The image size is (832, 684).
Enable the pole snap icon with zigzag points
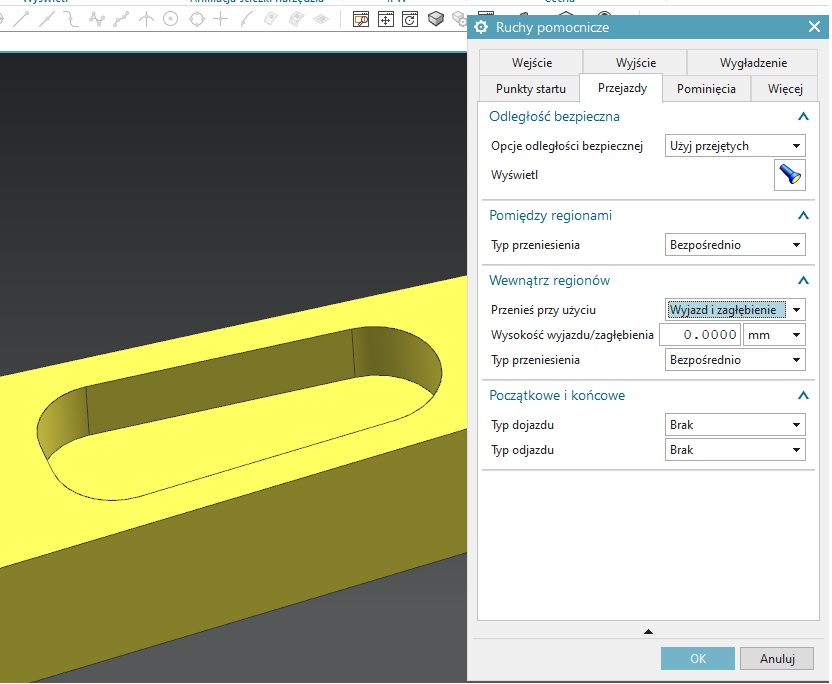point(97,20)
